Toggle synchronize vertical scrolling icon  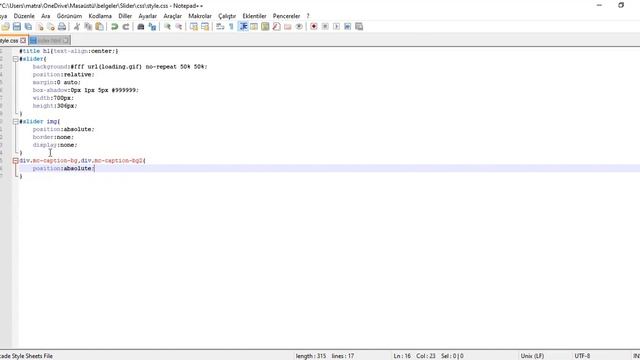(x=194, y=27)
